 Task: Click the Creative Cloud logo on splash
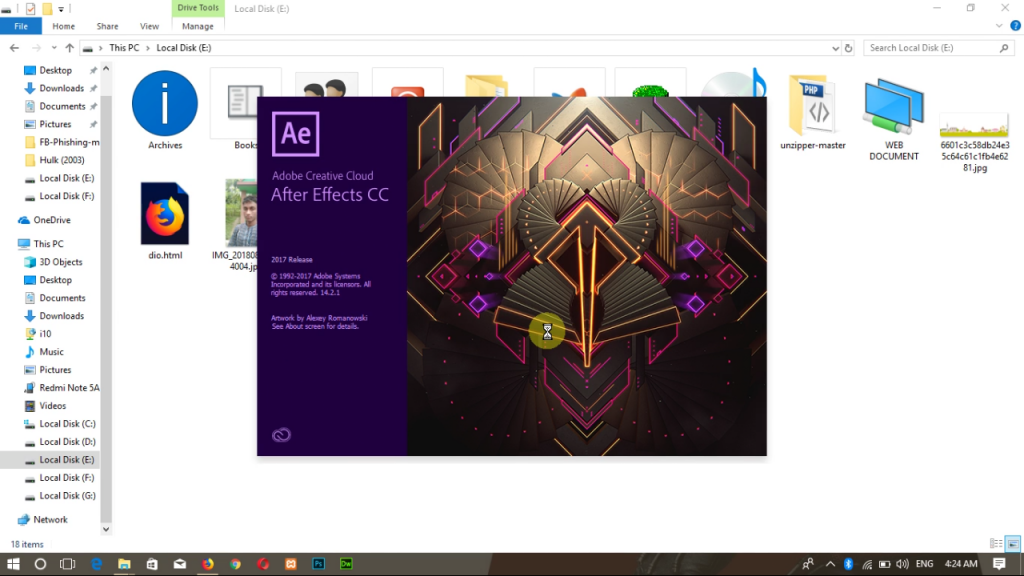point(281,434)
